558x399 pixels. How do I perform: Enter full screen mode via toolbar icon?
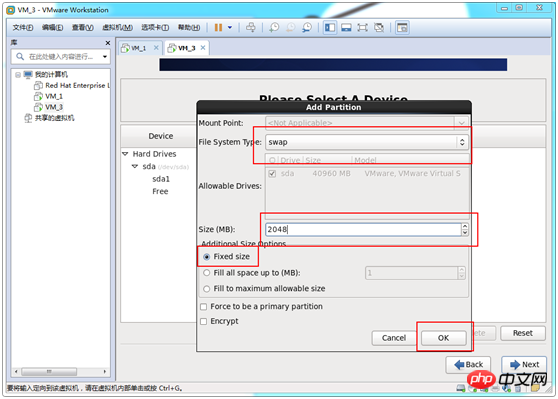(362, 27)
